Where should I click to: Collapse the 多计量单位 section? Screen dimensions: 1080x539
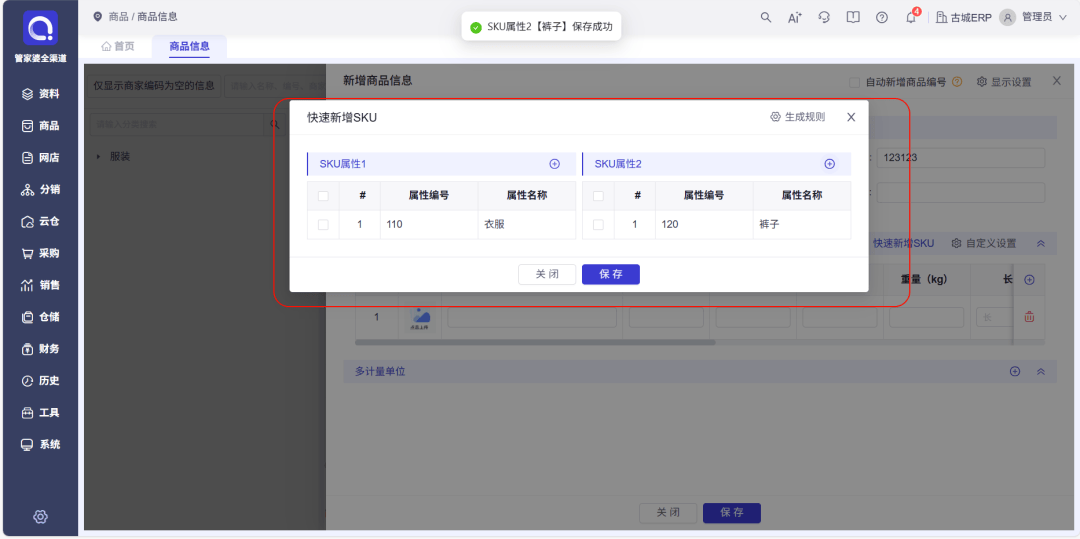point(1040,371)
